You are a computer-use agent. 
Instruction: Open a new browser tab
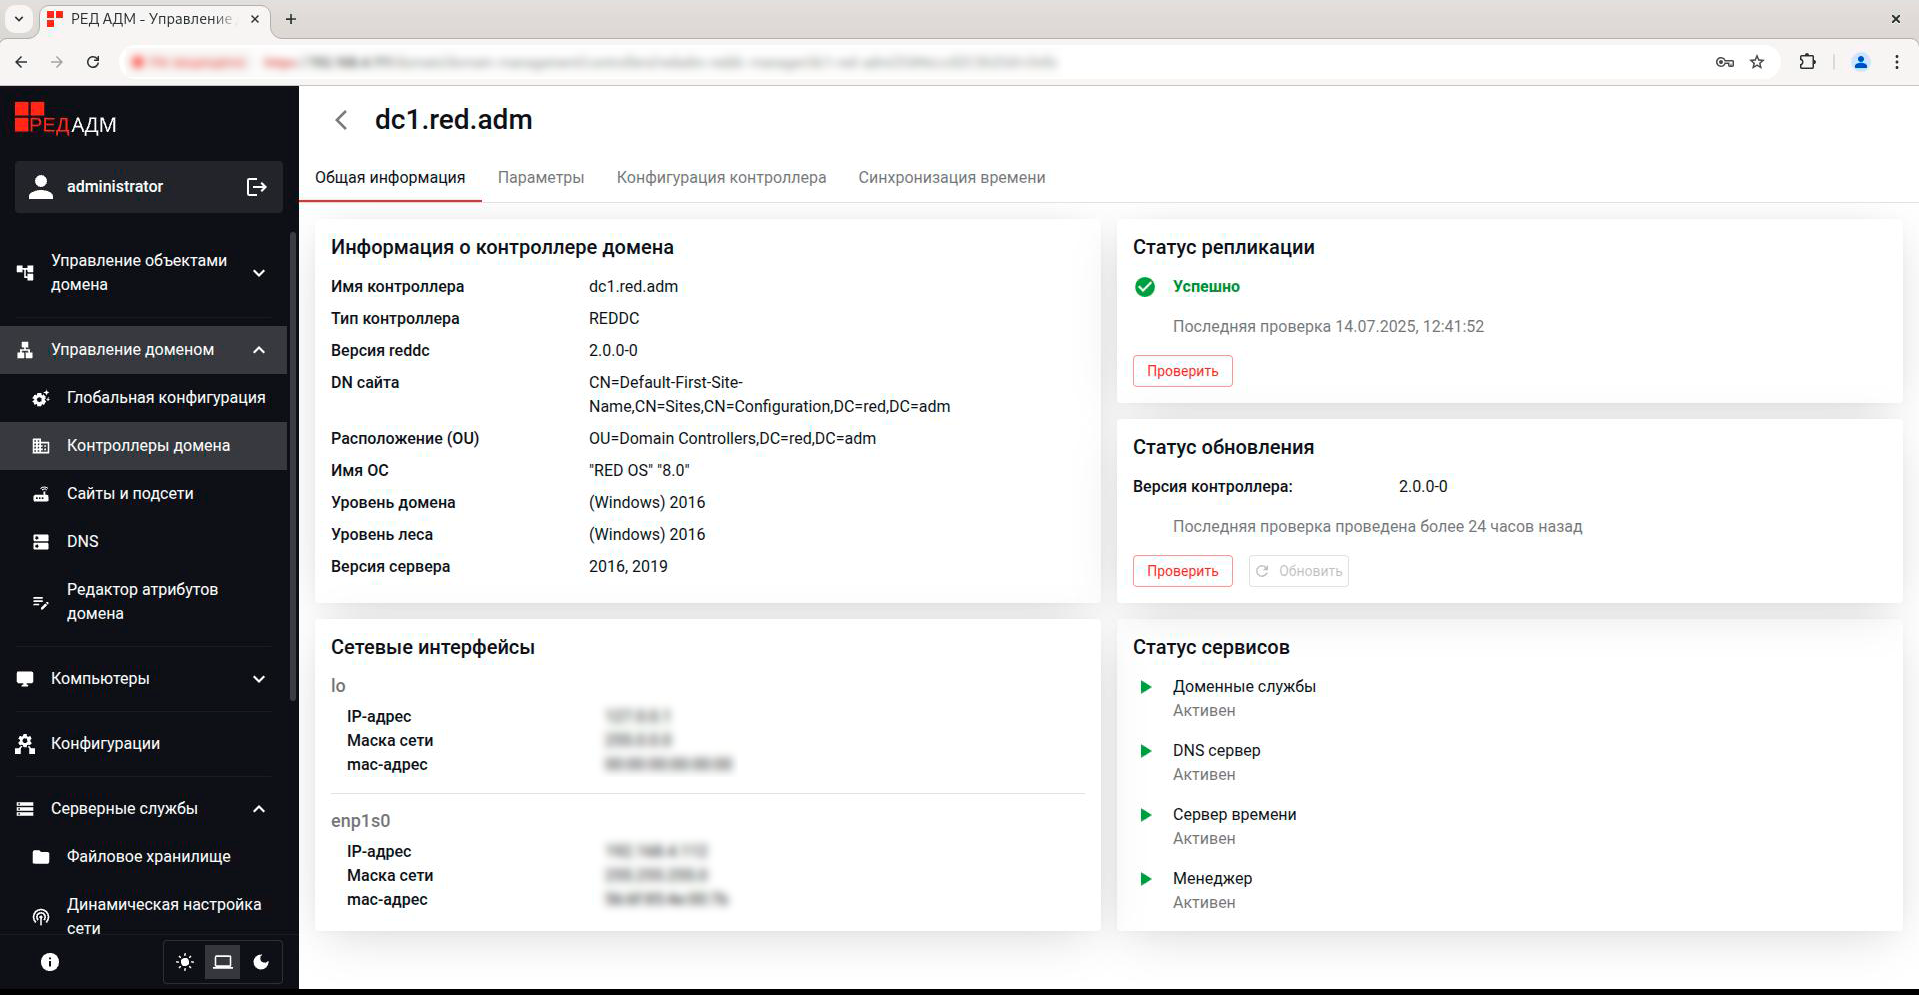click(x=291, y=19)
